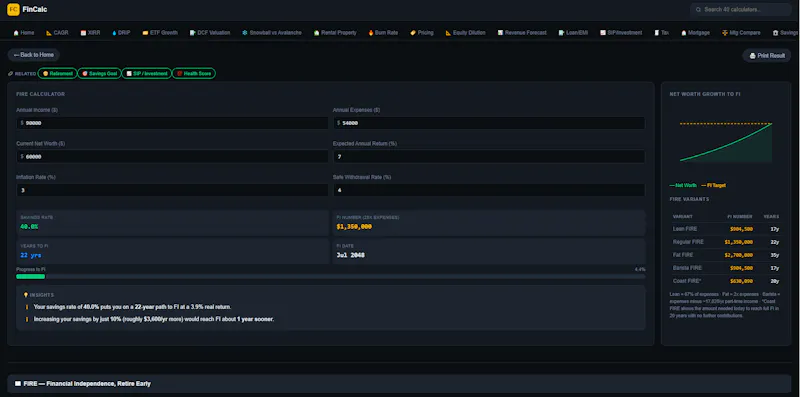Focus the Search 40 calculators box
800x397 pixels.
pos(740,9)
